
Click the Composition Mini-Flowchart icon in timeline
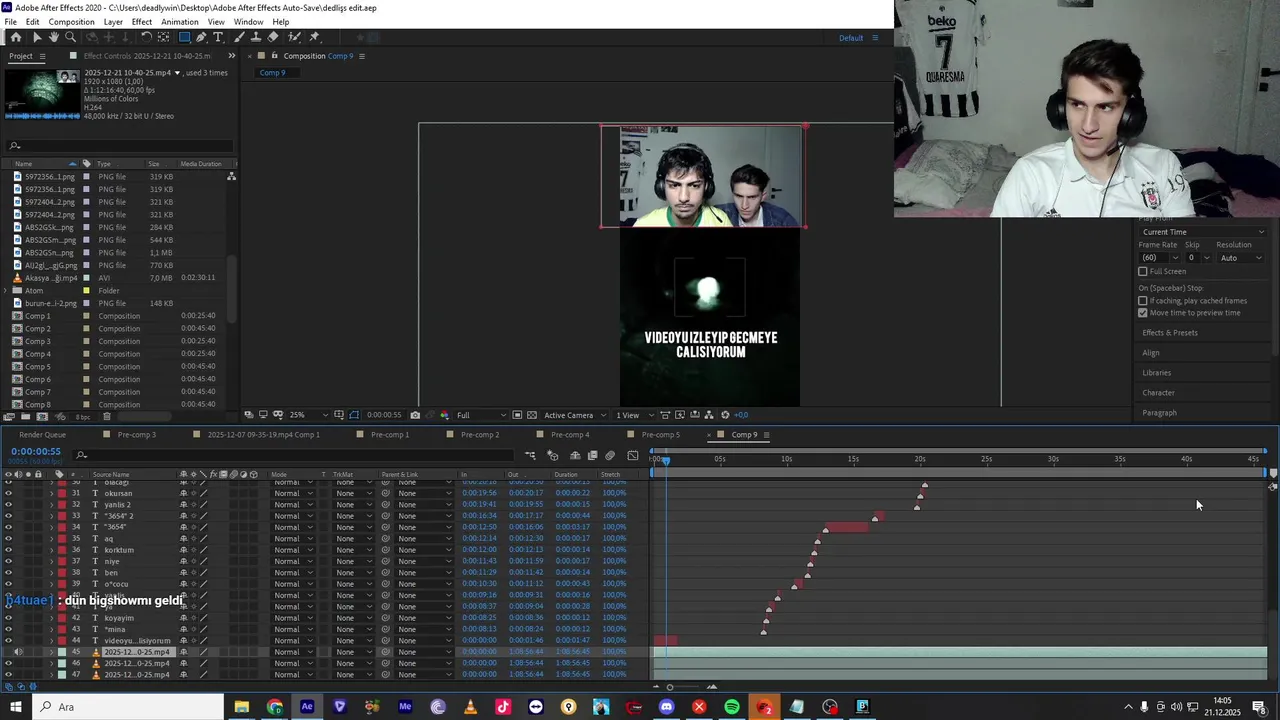pos(530,456)
